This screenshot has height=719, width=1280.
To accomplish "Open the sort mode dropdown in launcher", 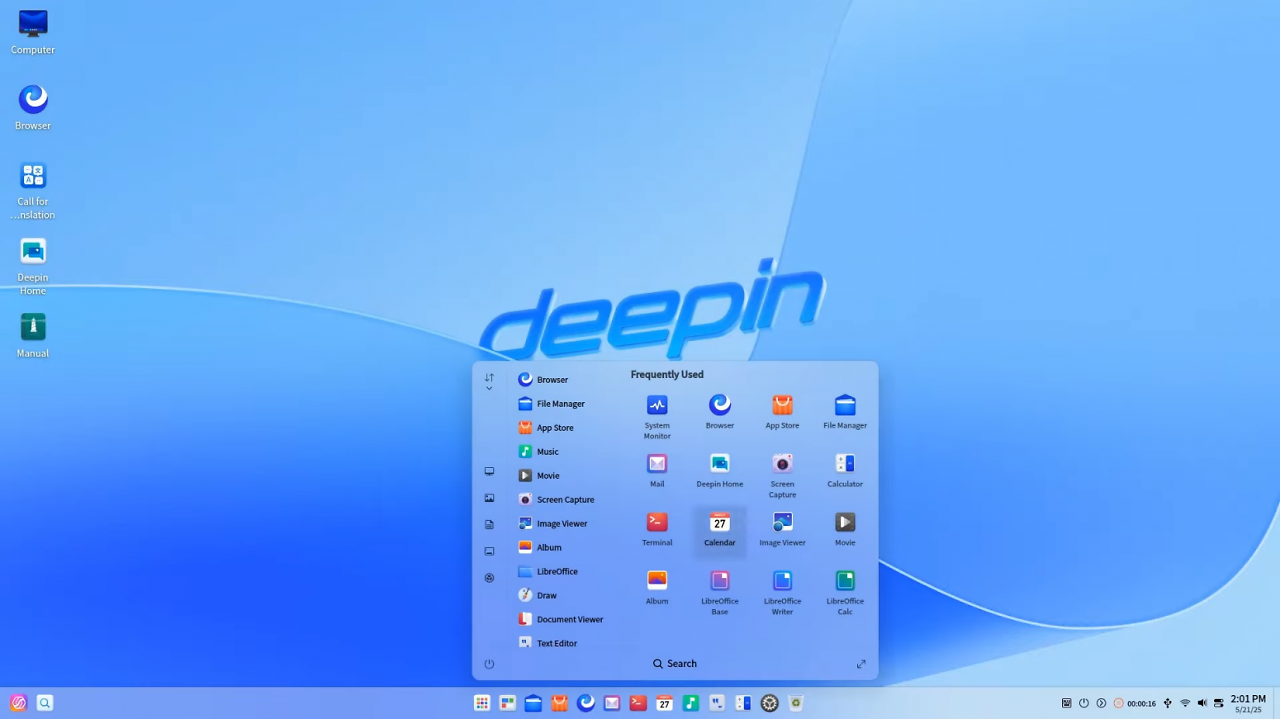I will pos(489,382).
